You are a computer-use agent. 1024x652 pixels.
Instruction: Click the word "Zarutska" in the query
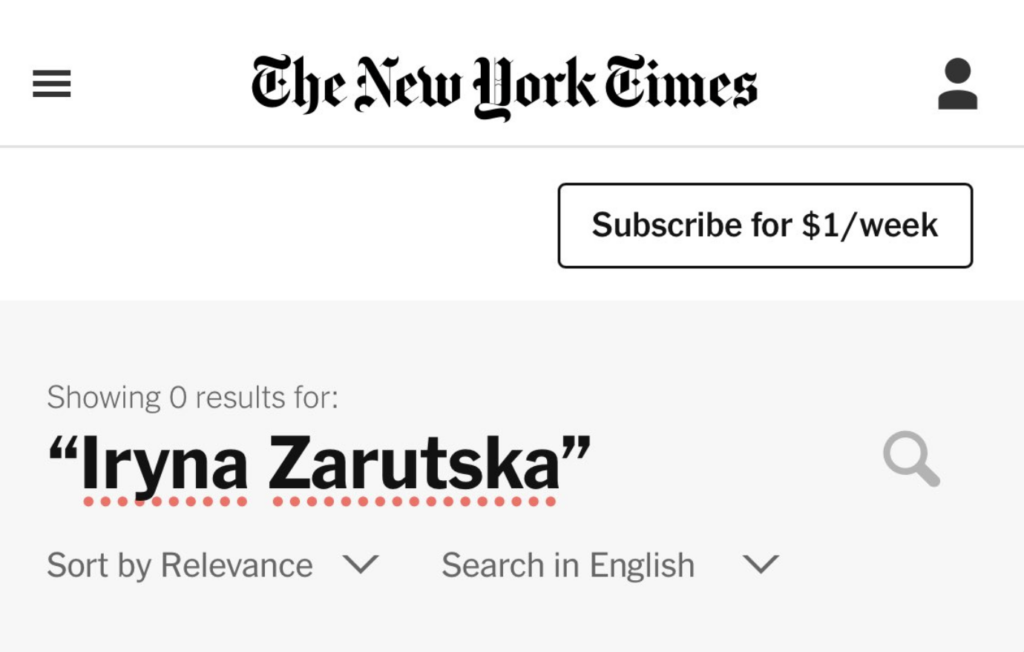pyautogui.click(x=414, y=464)
